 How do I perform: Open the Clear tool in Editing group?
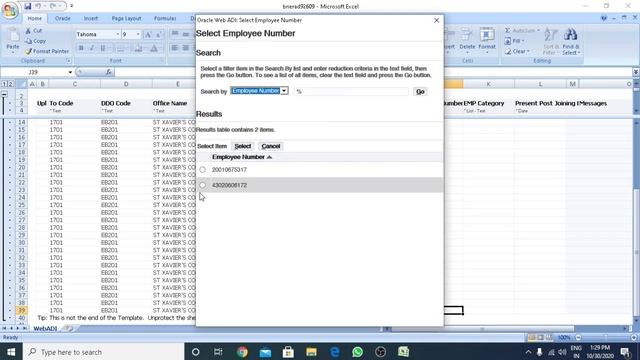click(517, 51)
